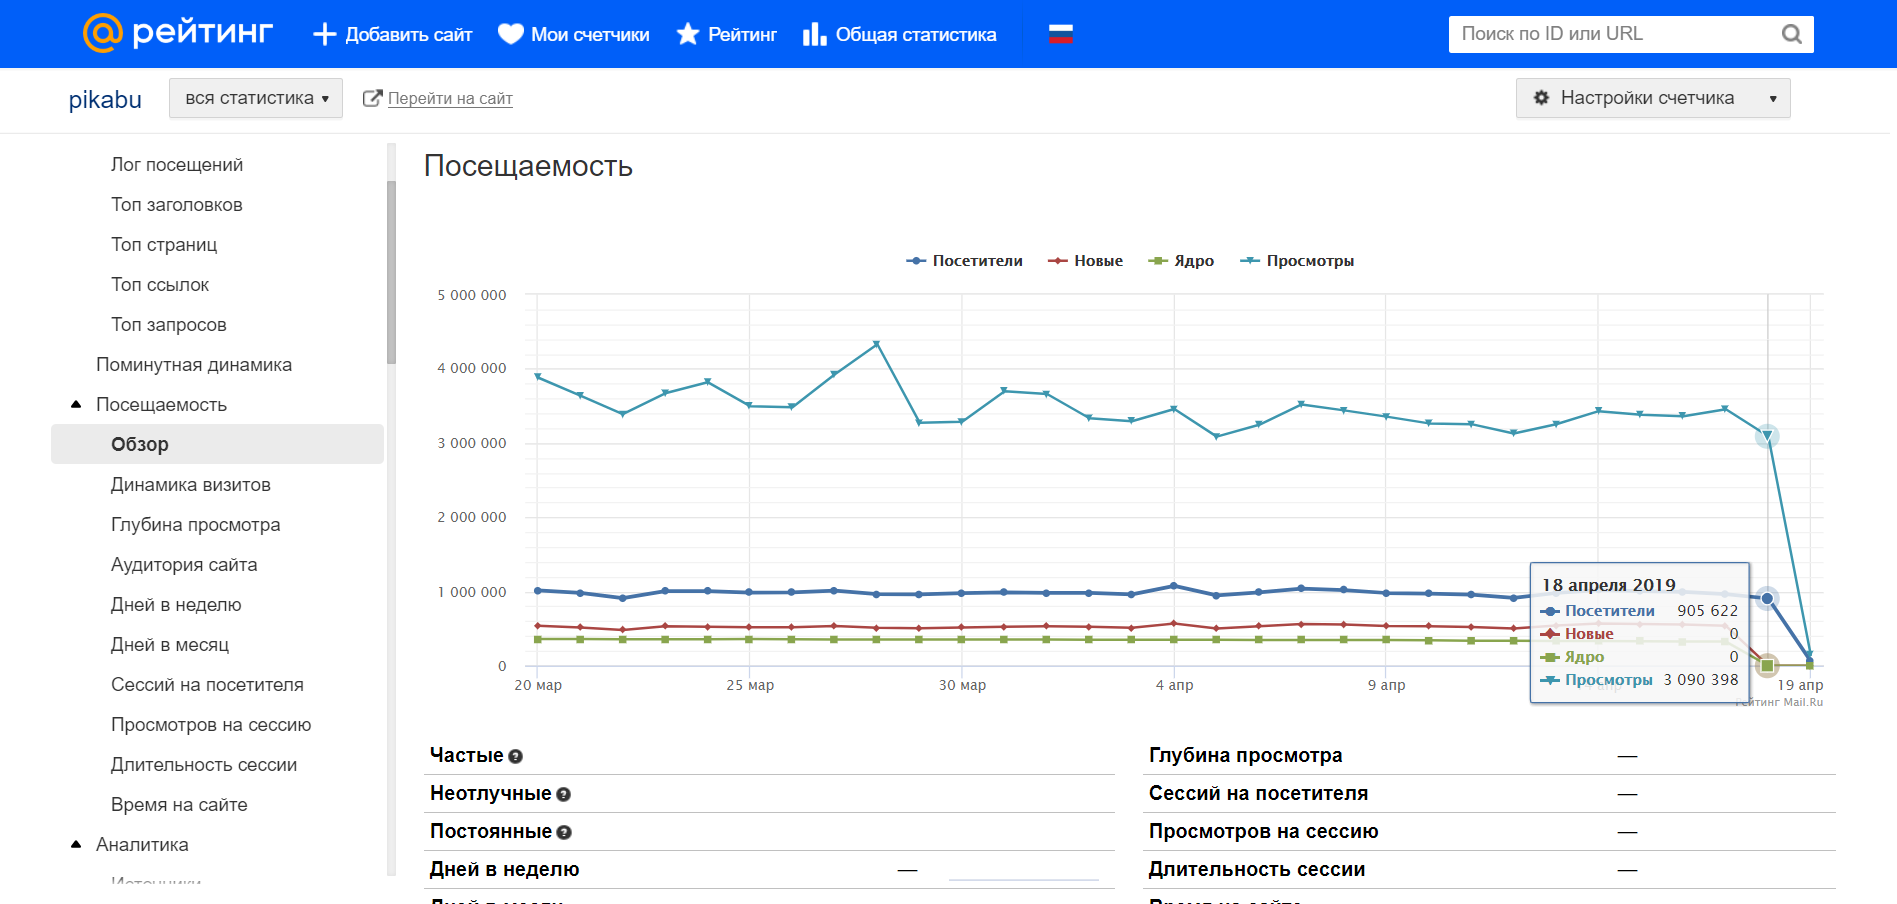Screen dimensions: 1897x904
Task: Click the Глубина просмотра stats heading
Action: tap(1245, 755)
